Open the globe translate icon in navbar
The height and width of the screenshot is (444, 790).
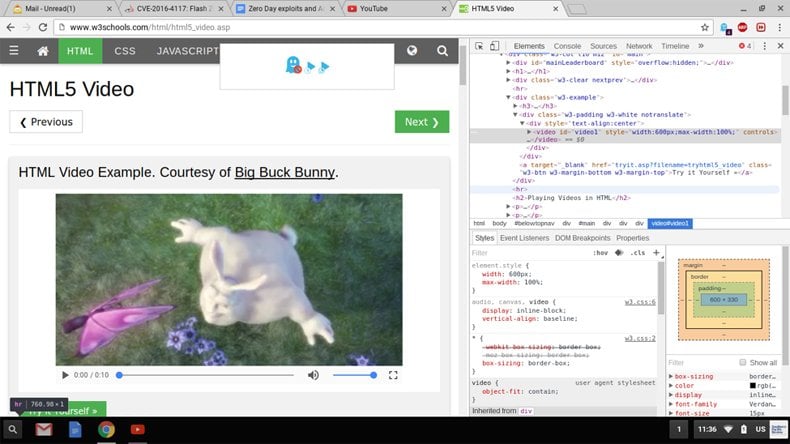[412, 50]
